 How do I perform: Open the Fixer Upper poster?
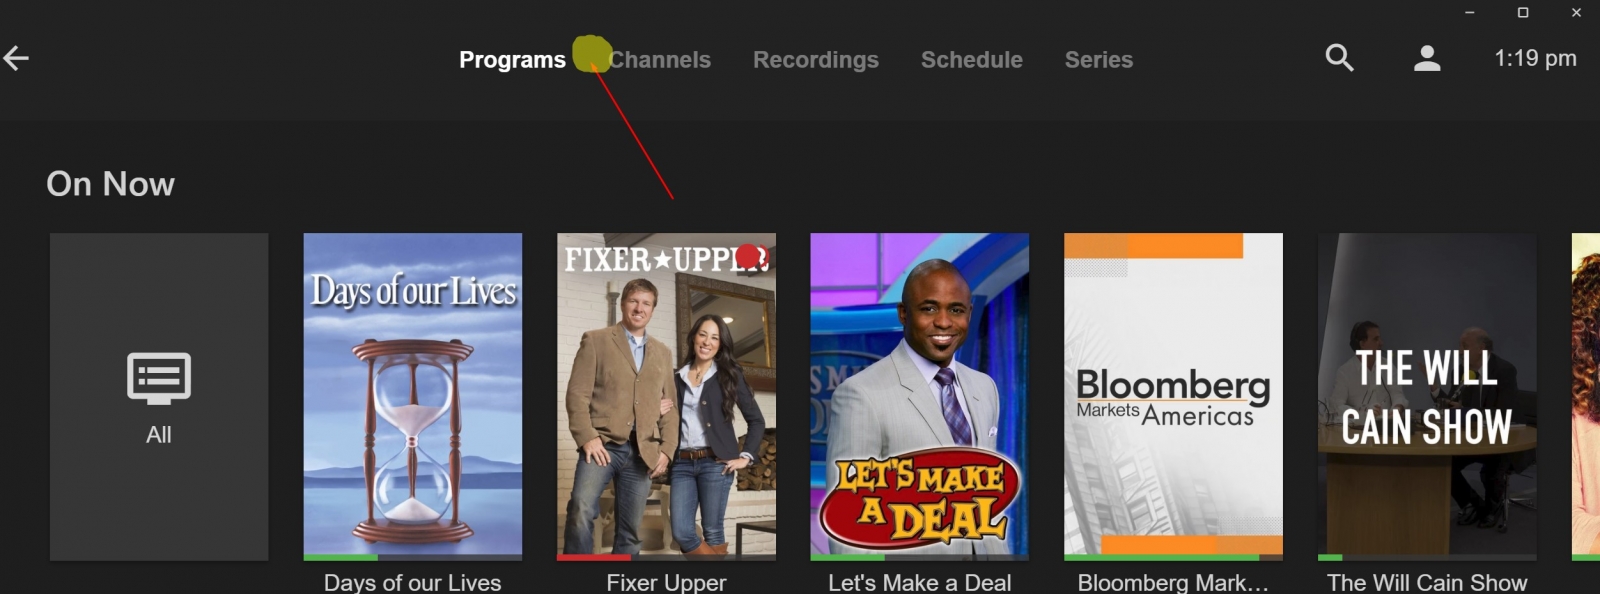click(666, 395)
